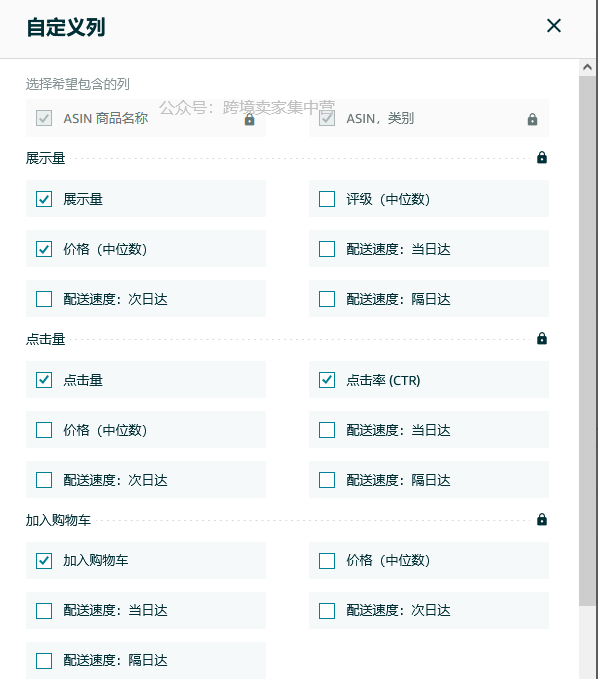Uncheck the 展示量 checkbox
This screenshot has width=598, height=679.
[x=44, y=199]
